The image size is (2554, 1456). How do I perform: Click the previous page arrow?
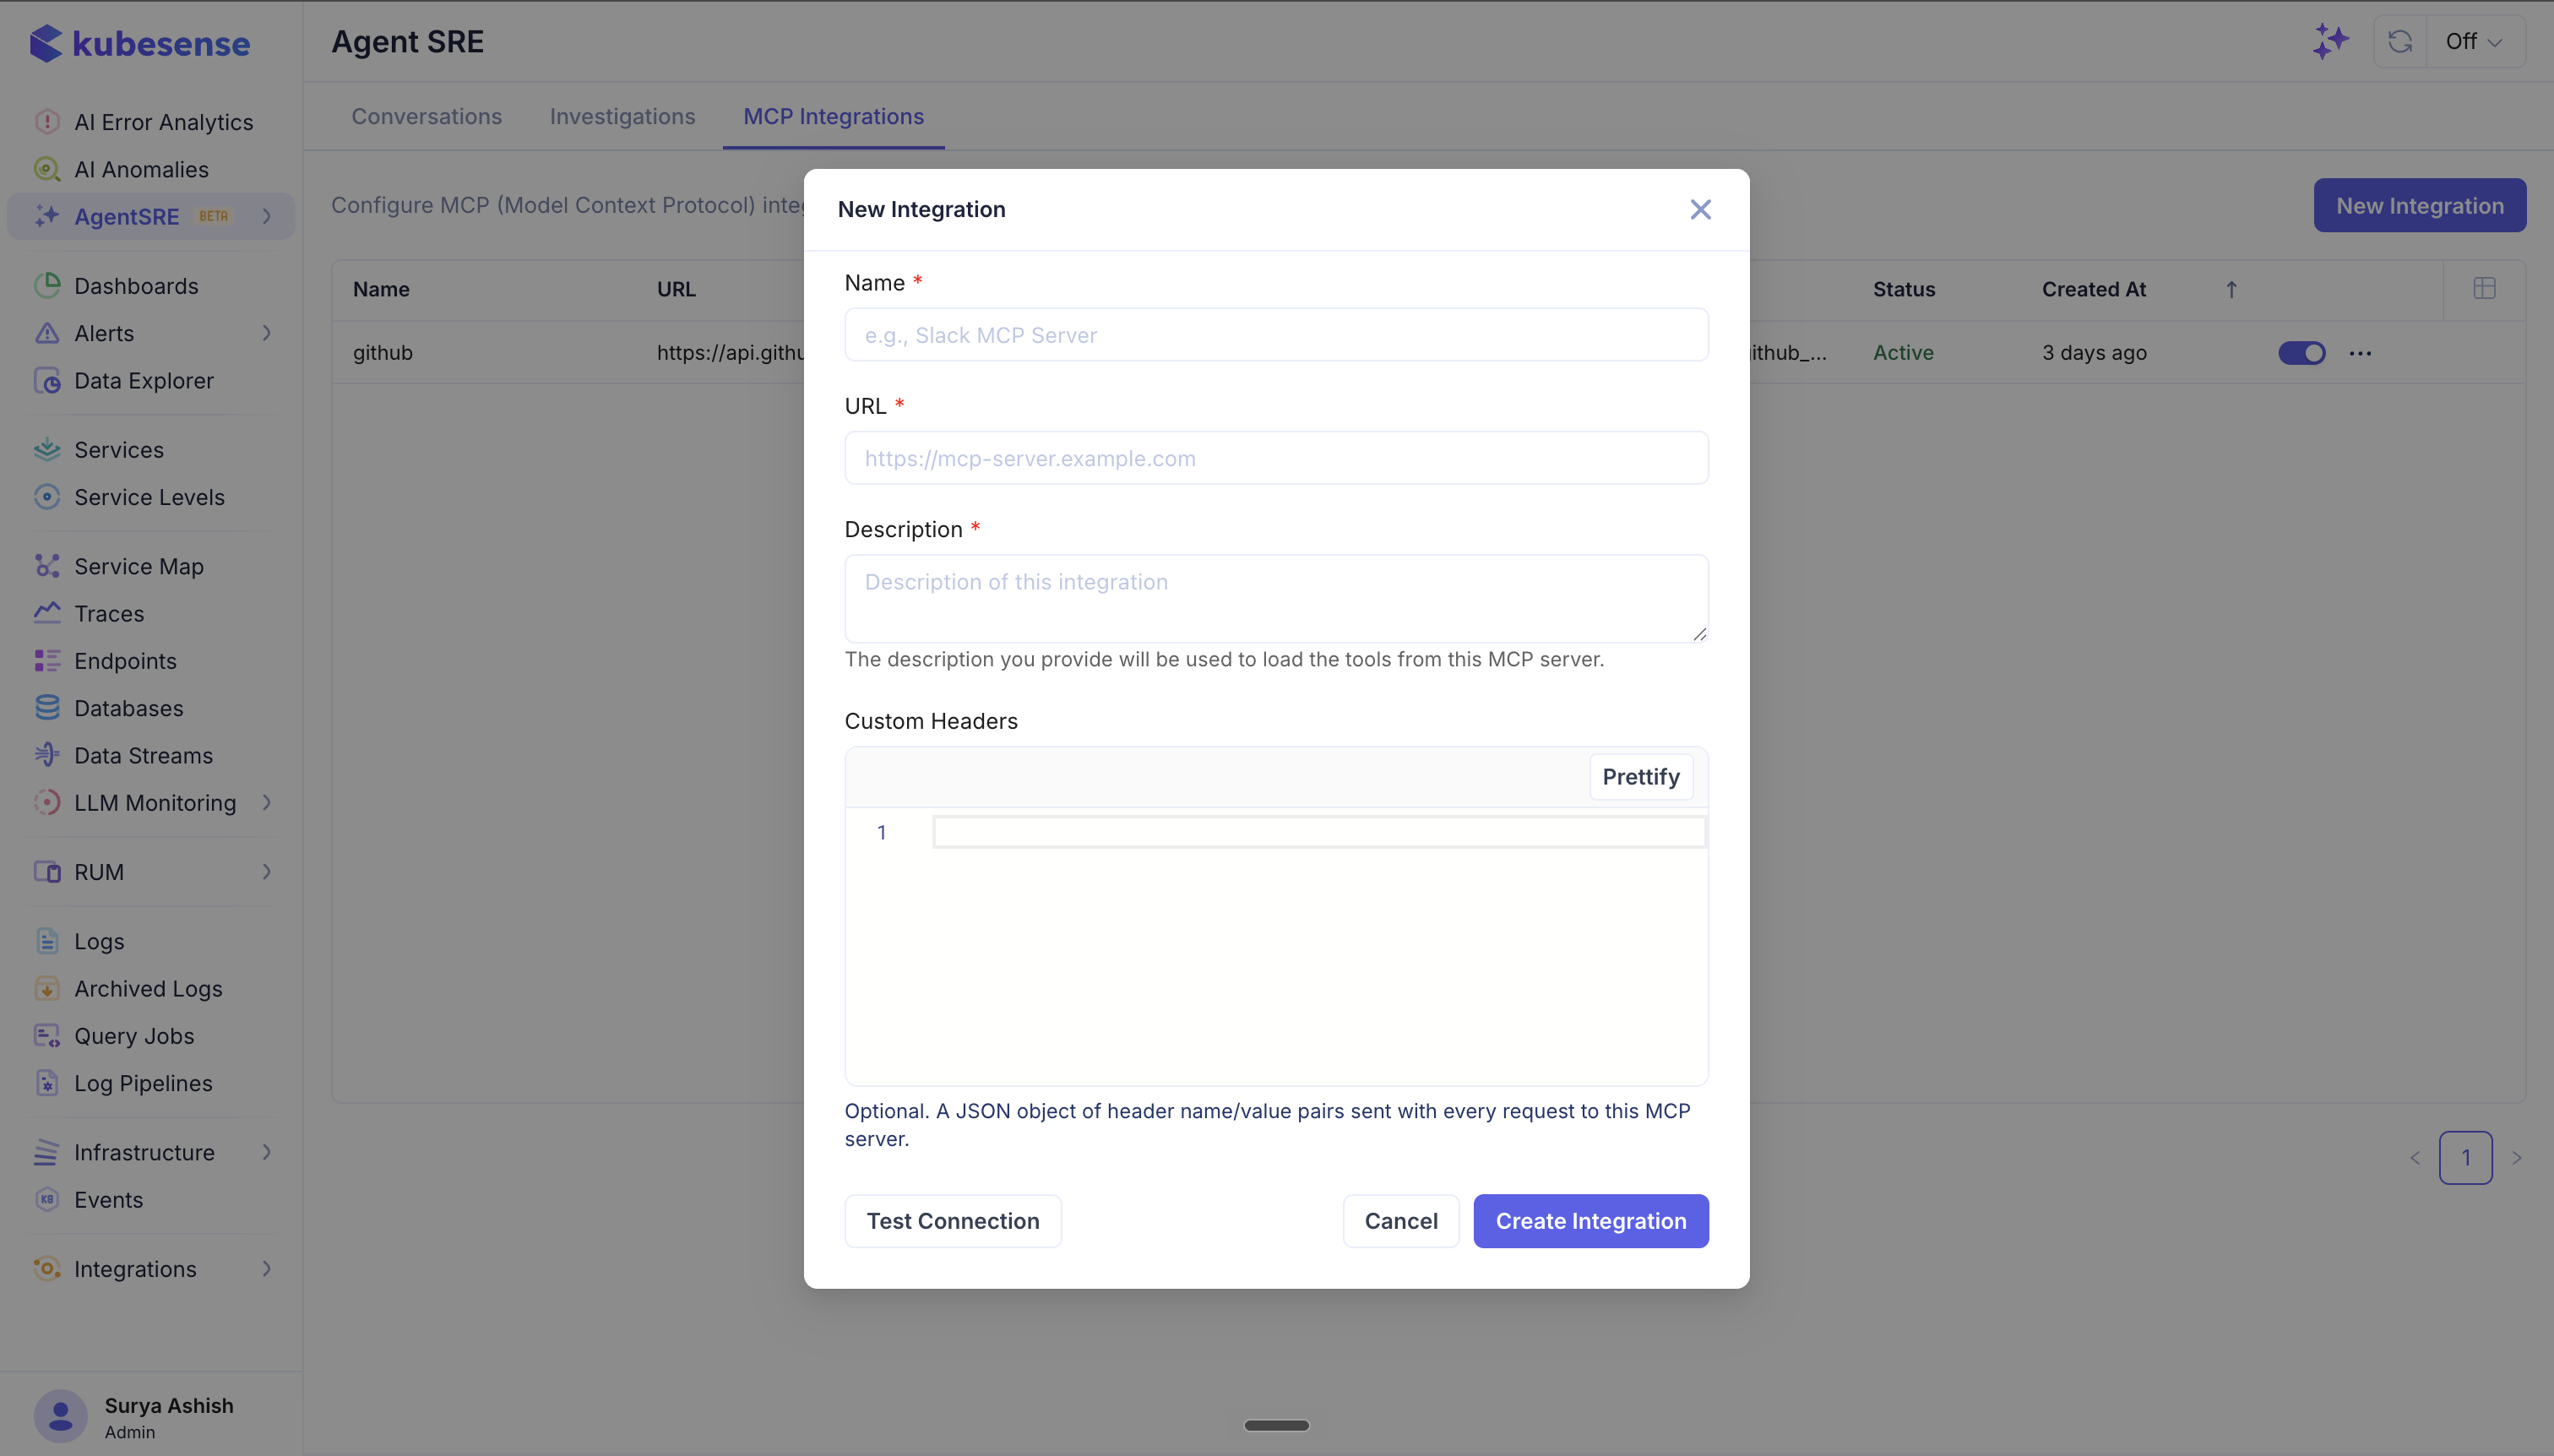(x=2414, y=1158)
